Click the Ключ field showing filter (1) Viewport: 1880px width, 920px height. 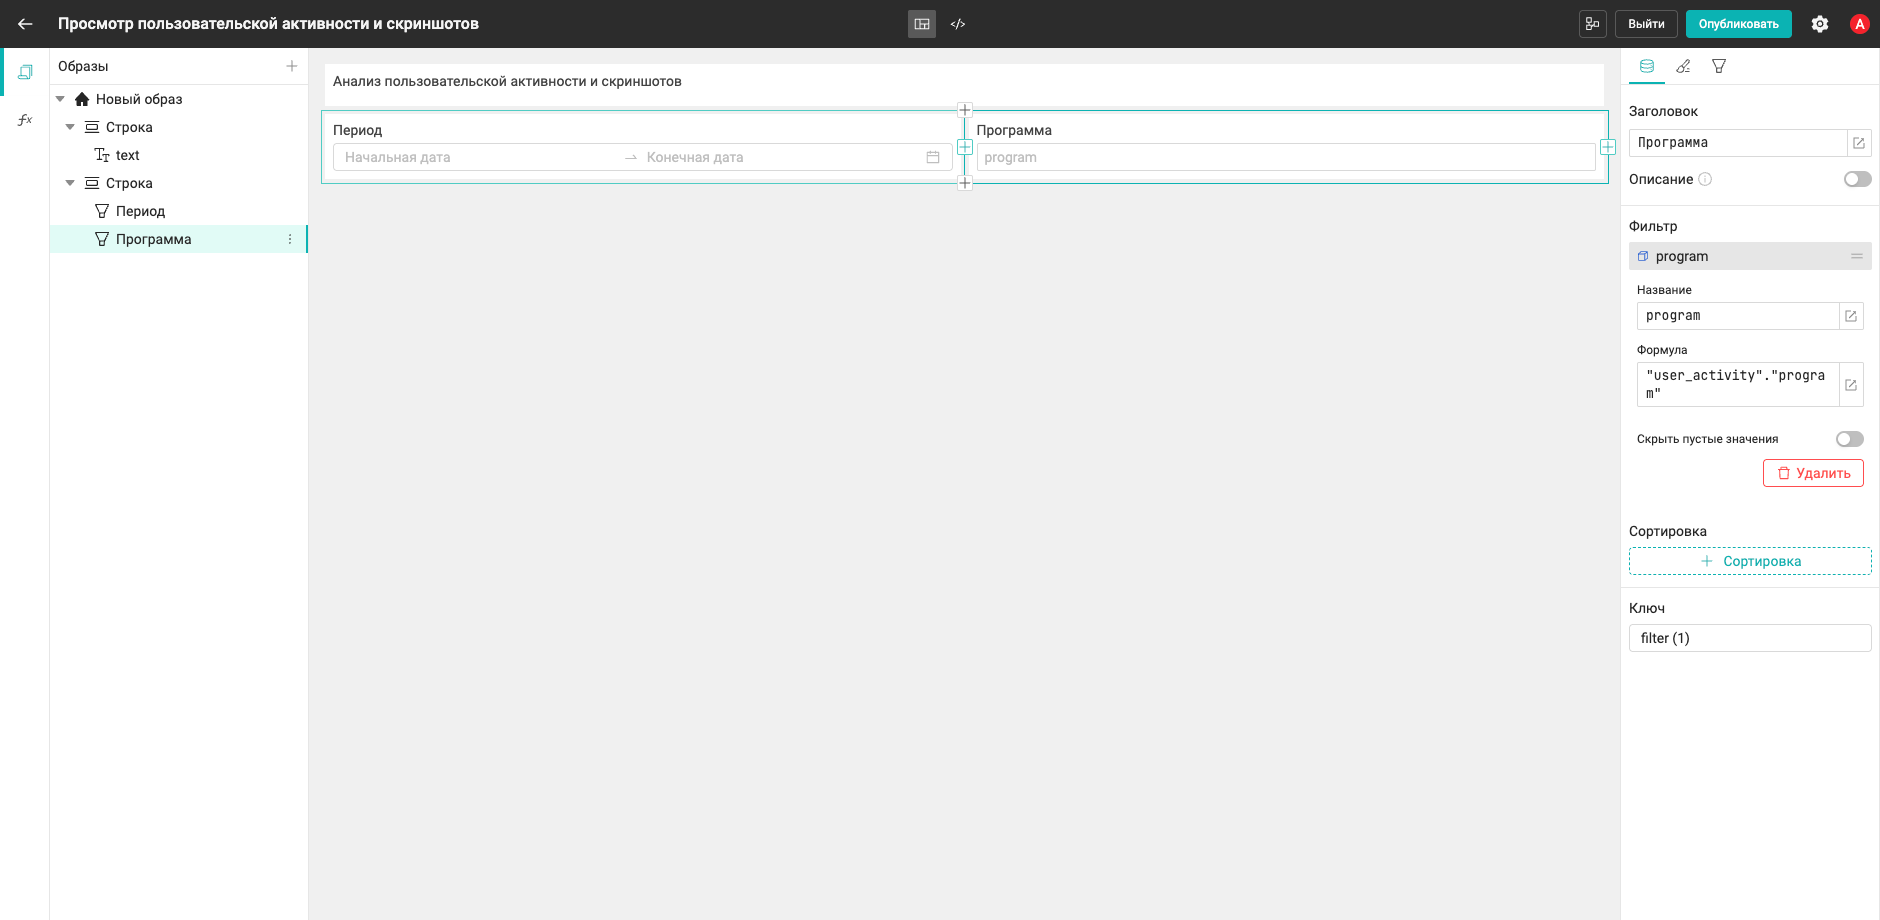[1750, 638]
